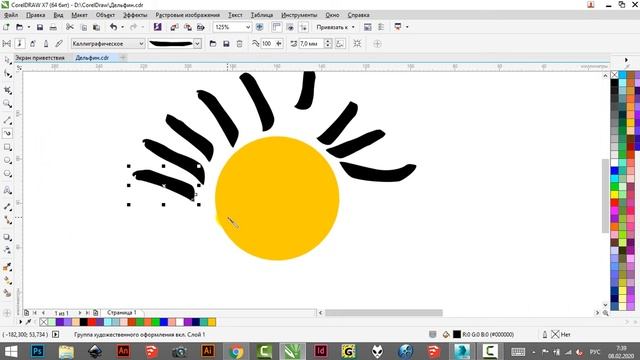Click the Paste icon
The image size is (640, 360).
[x=96, y=27]
